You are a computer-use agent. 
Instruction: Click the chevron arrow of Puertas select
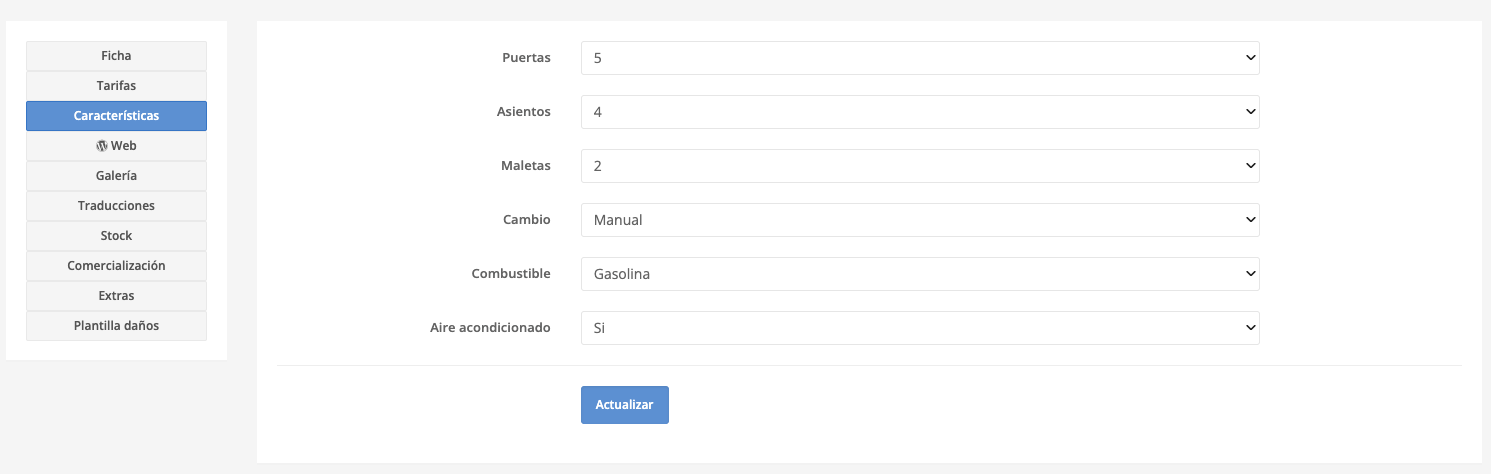tap(1250, 58)
